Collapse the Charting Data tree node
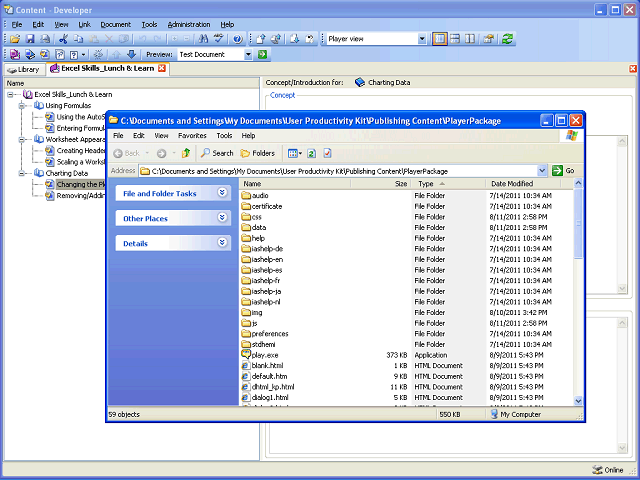This screenshot has height=480, width=640. [x=22, y=173]
